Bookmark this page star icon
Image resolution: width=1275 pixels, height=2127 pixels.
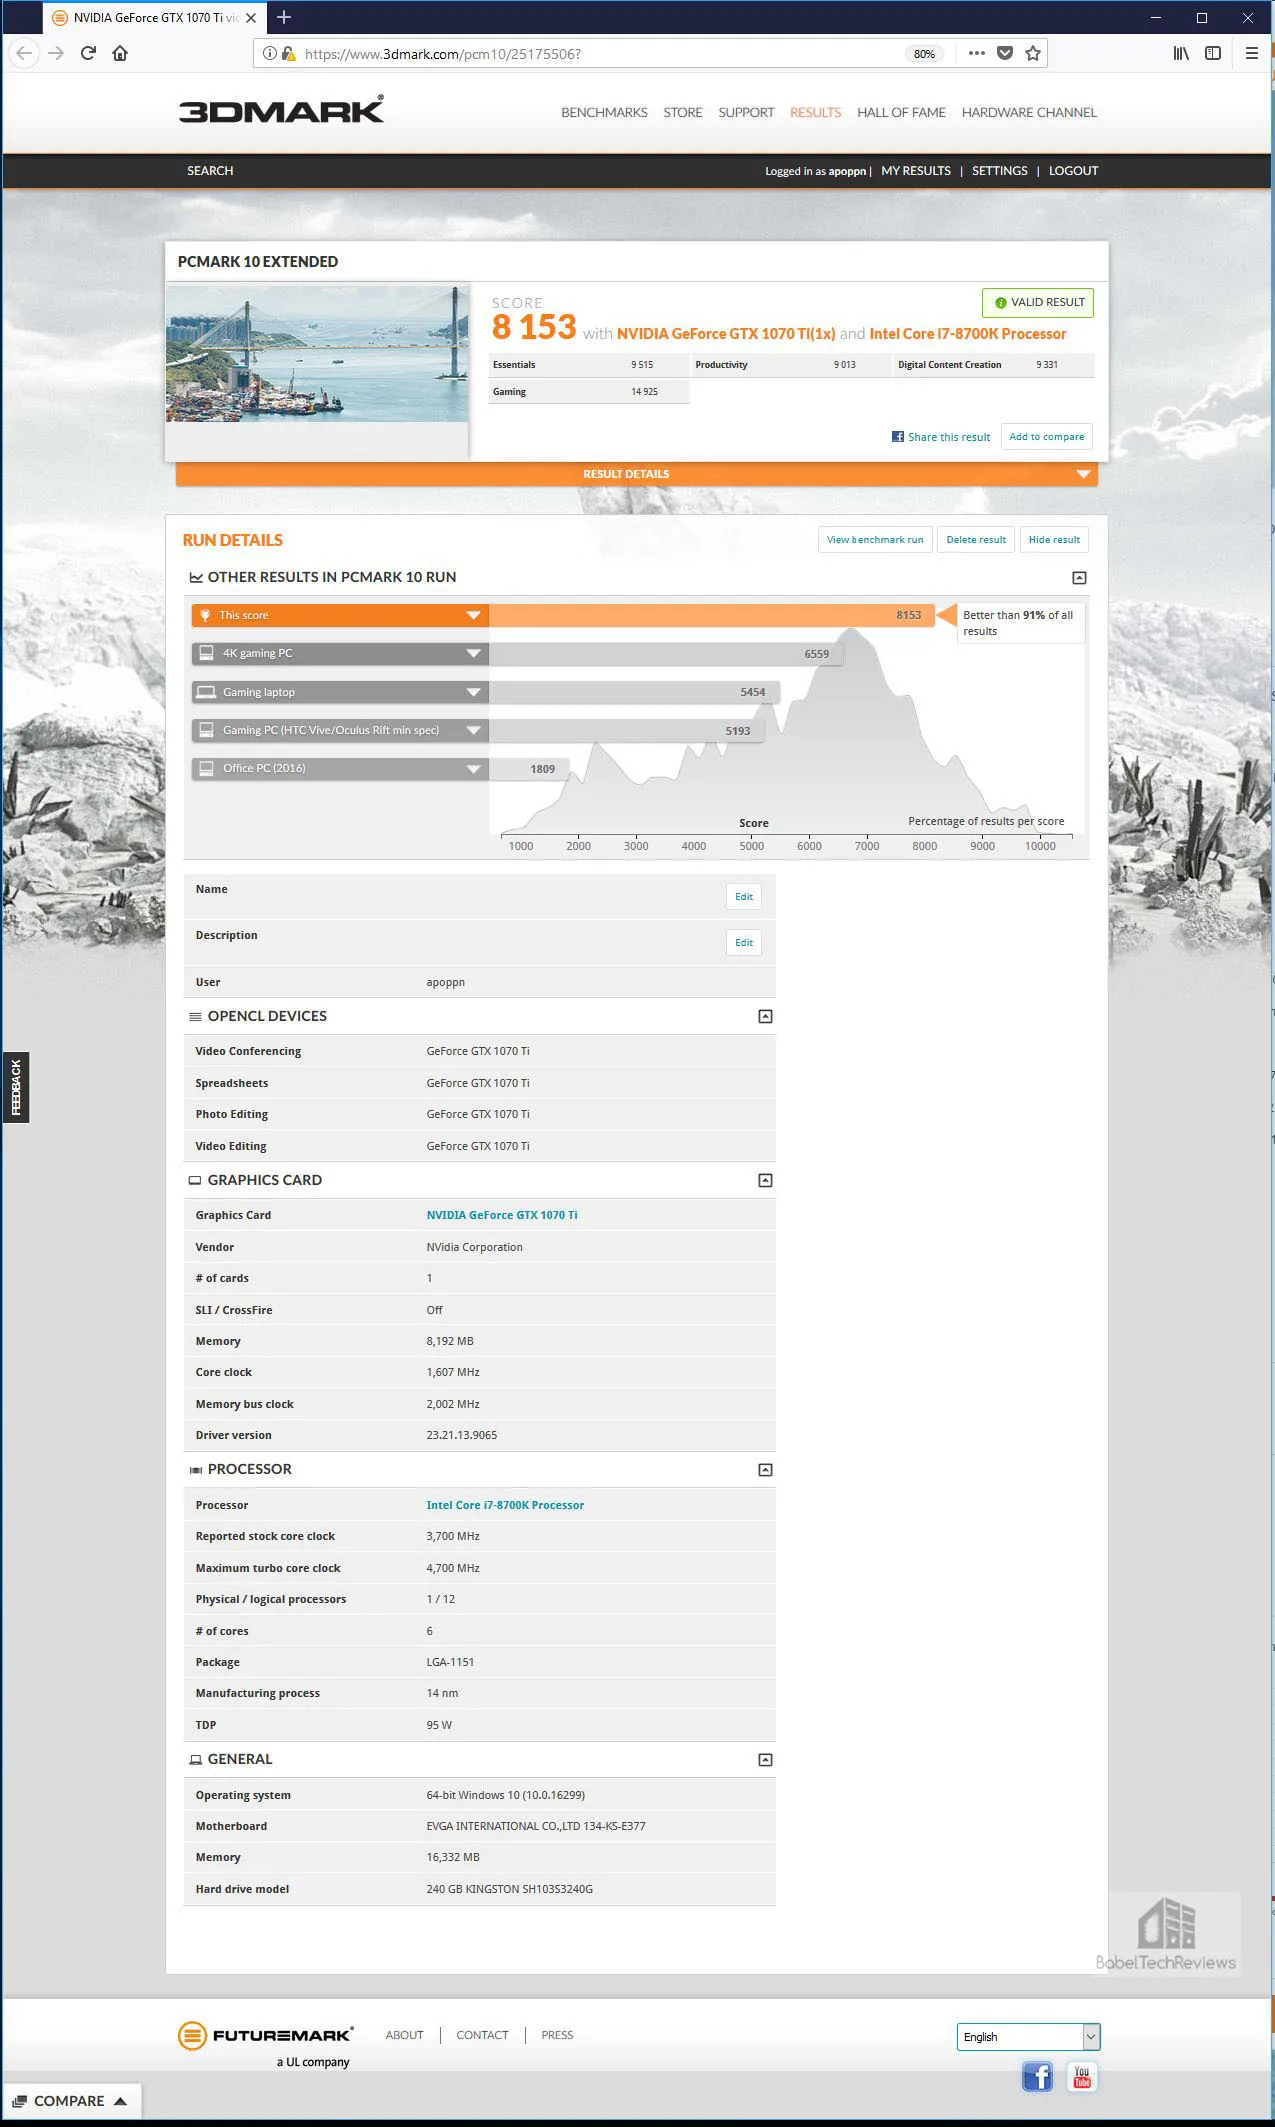[x=1033, y=53]
